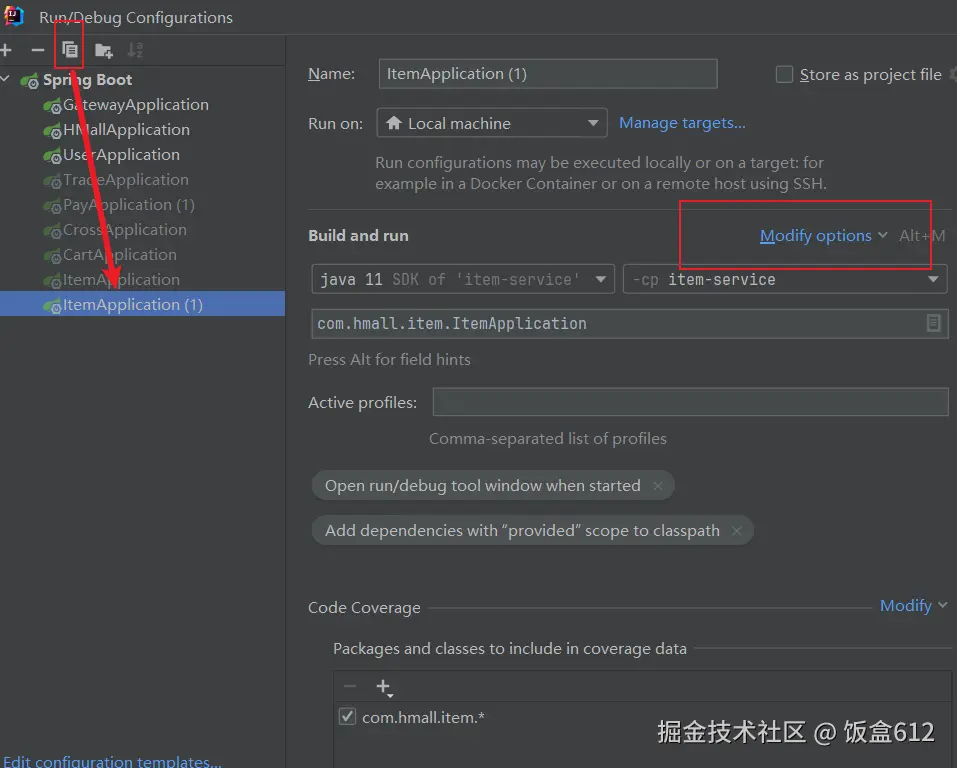957x768 pixels.
Task: Click the Spring Boot group icon
Action: click(29, 81)
